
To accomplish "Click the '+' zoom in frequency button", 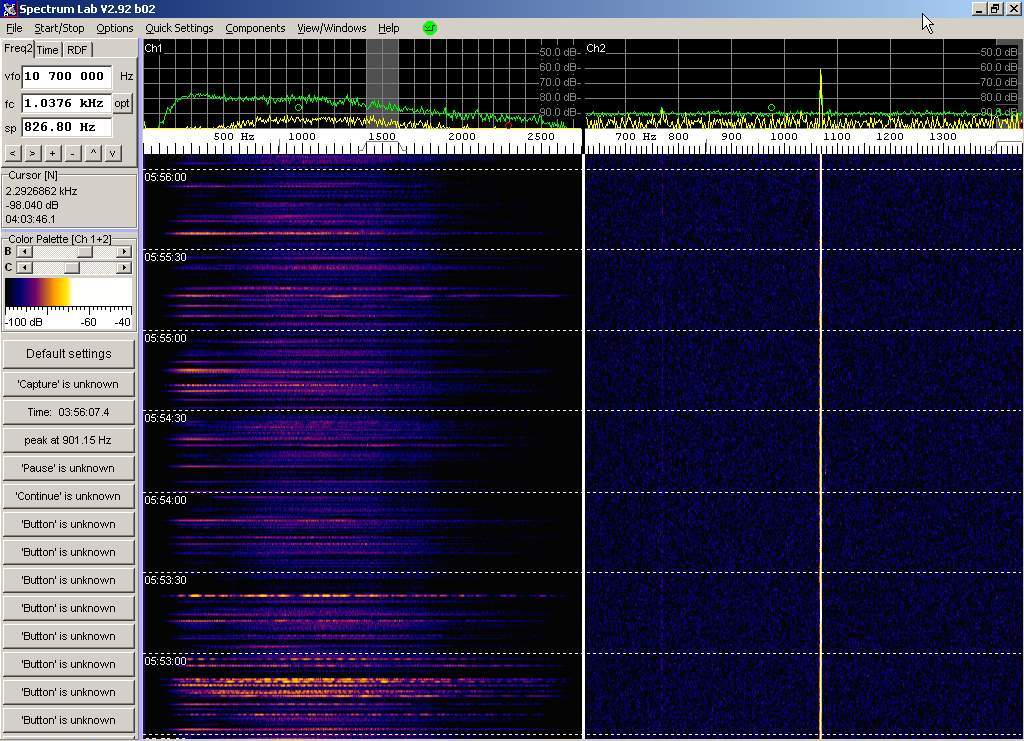I will [x=52, y=153].
